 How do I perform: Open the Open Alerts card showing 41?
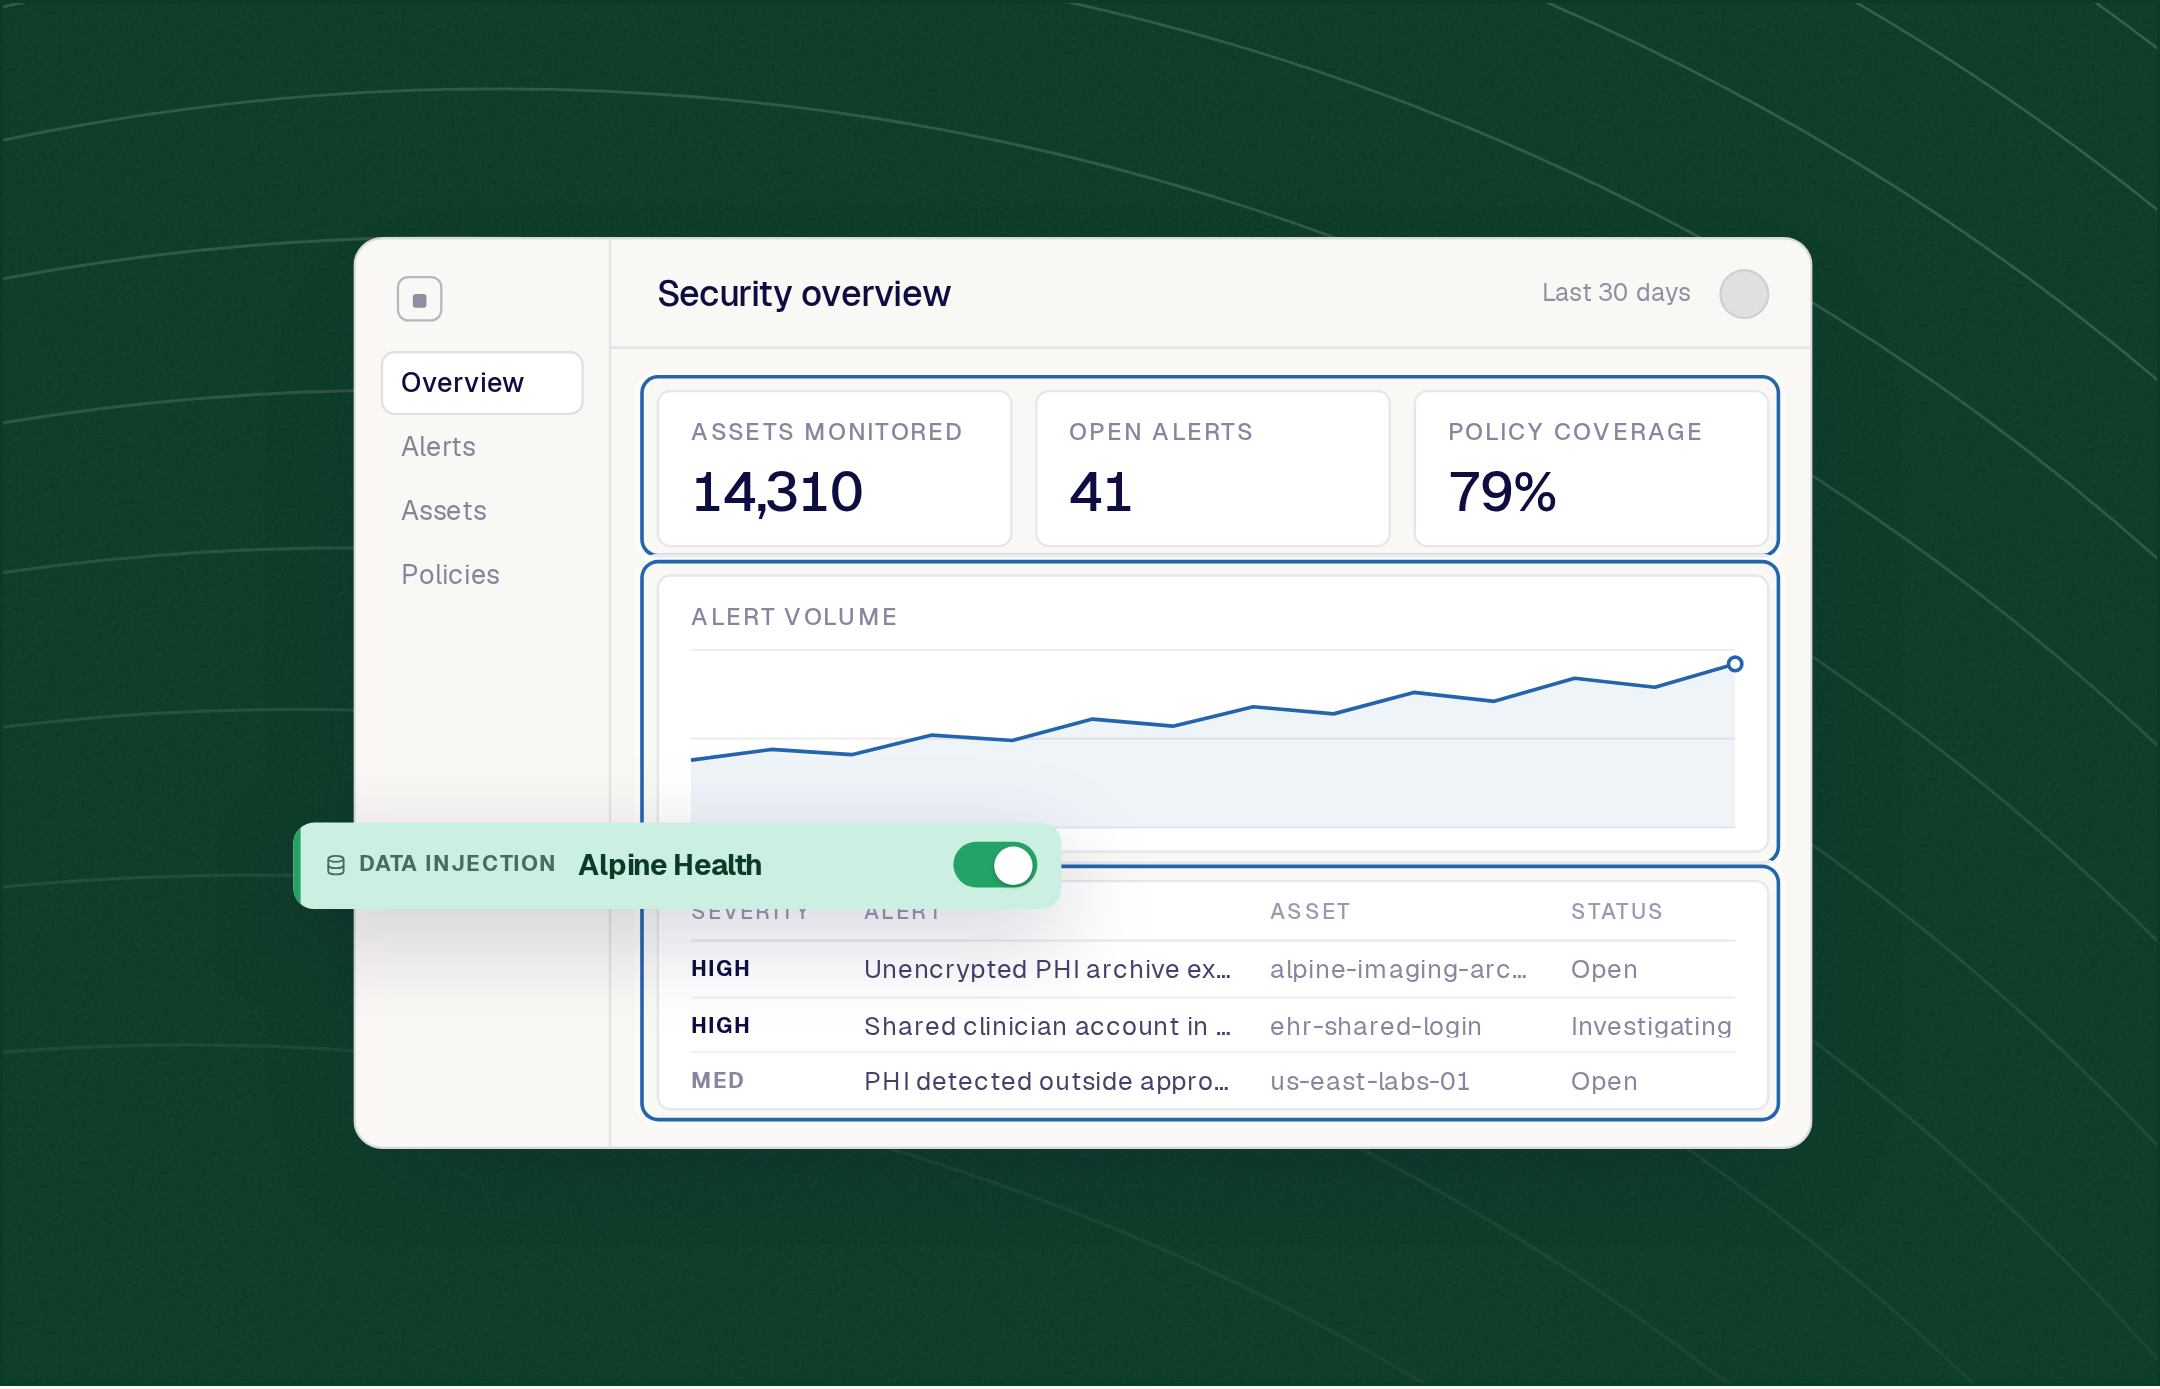coord(1212,469)
